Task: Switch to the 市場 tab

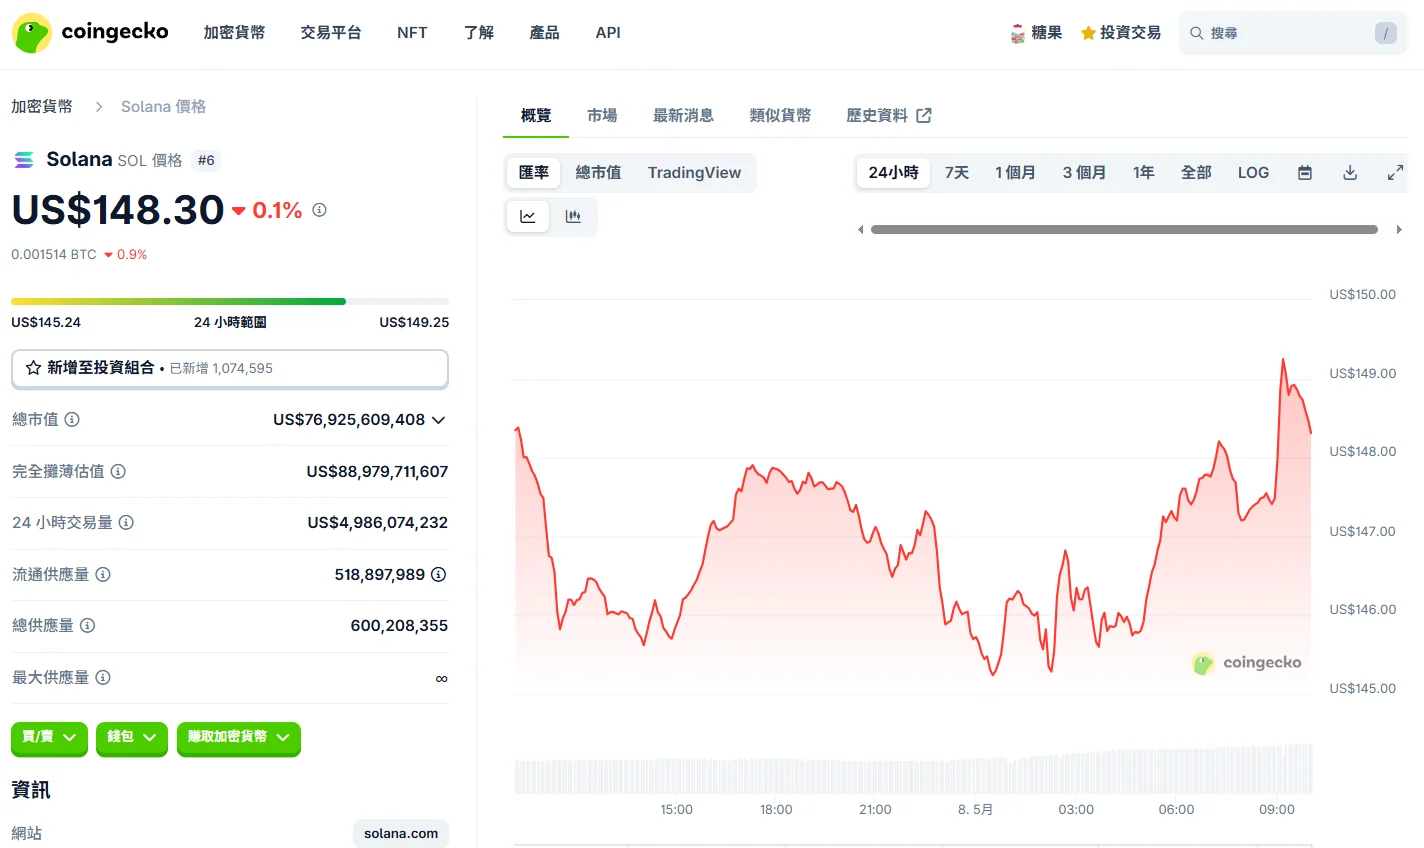Action: (602, 115)
